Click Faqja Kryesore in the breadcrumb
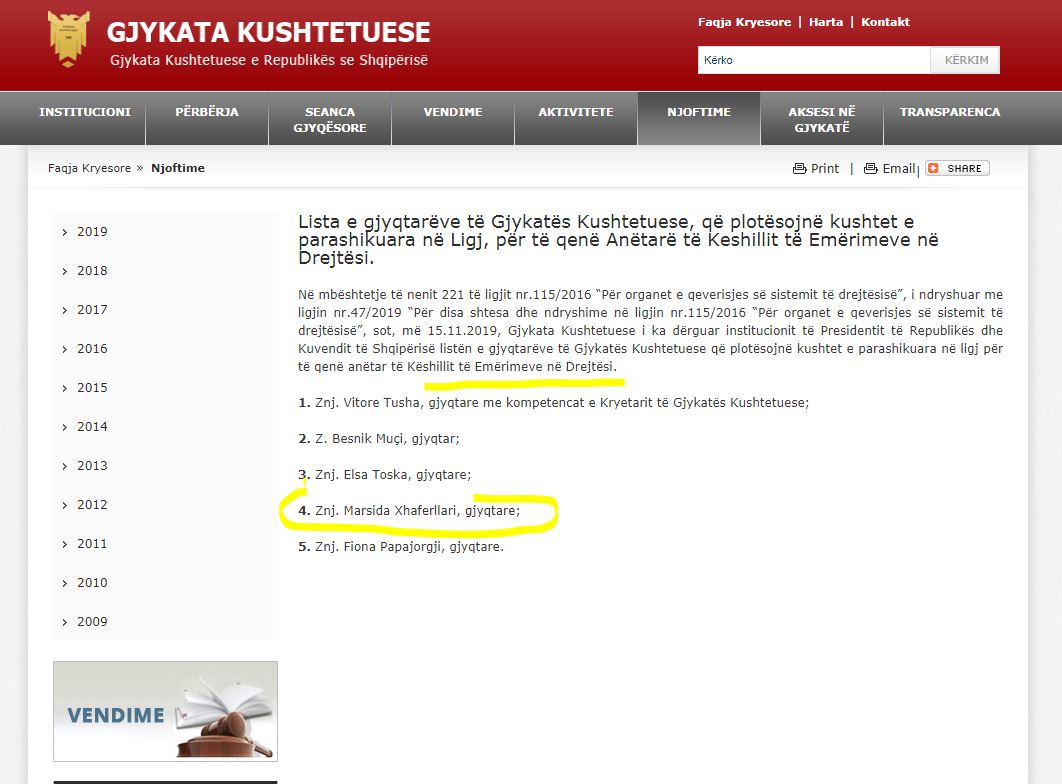Viewport: 1062px width, 784px height. (x=89, y=168)
